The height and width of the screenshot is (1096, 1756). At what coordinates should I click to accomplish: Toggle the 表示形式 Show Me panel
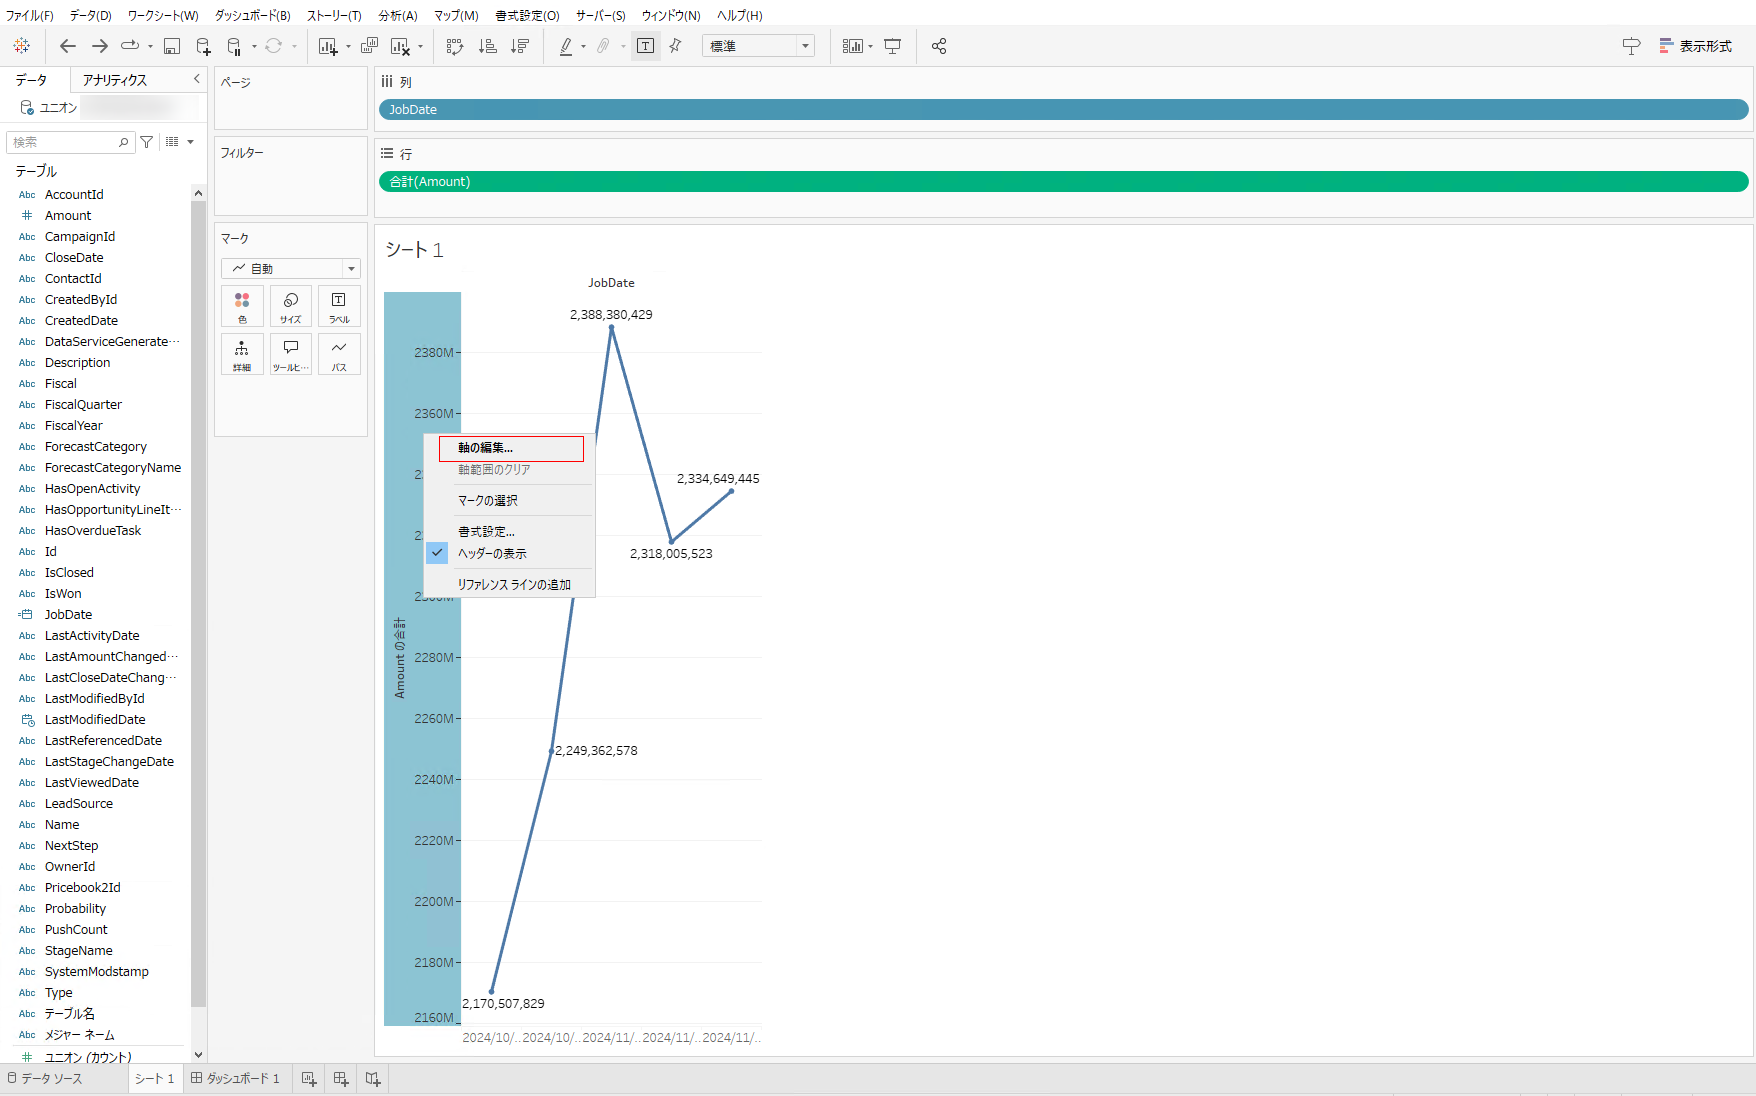[x=1695, y=46]
